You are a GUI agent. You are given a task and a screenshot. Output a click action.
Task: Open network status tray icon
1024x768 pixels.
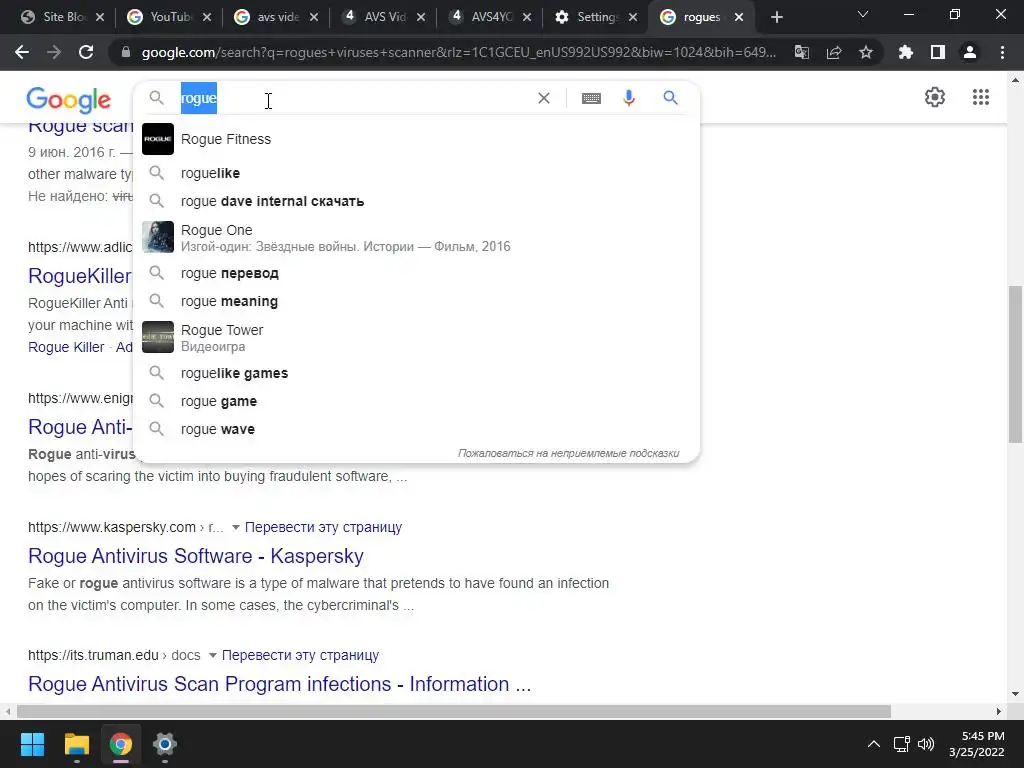click(x=901, y=744)
